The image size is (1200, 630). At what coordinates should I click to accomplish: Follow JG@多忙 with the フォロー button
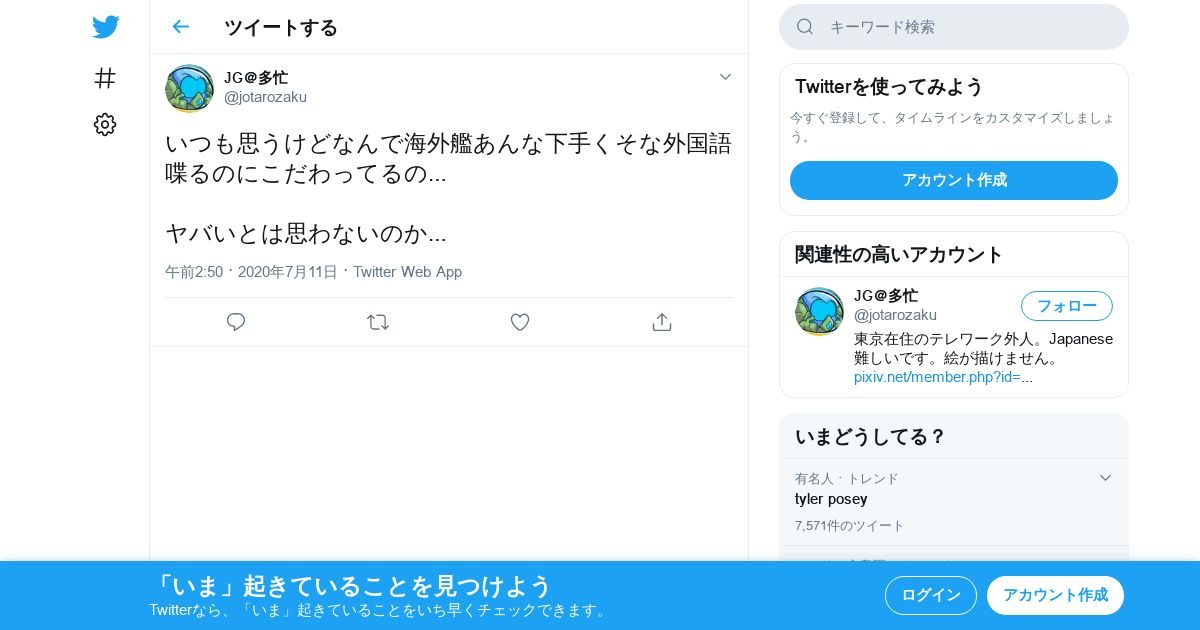pos(1067,306)
